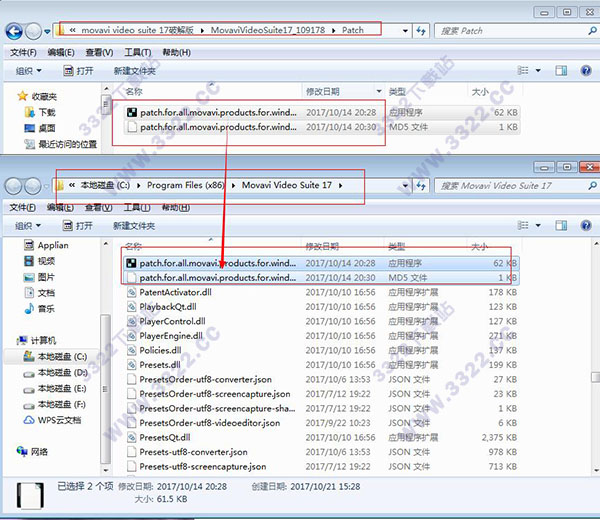Select 下载 in Patch window sidebar
The image size is (600, 520).
coord(40,112)
